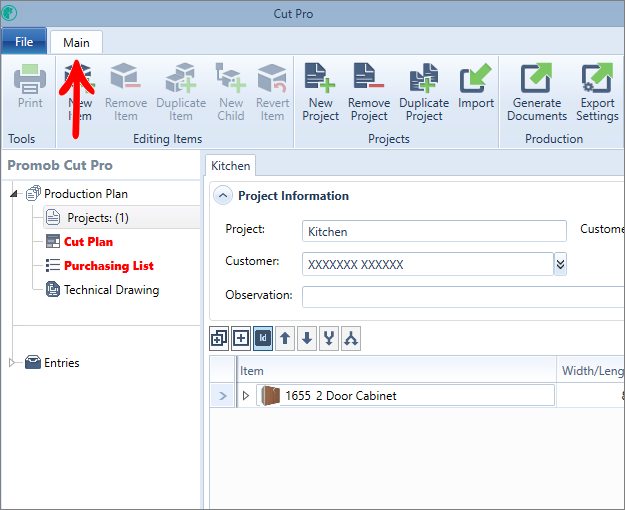Click the move item down arrow

pyautogui.click(x=307, y=339)
